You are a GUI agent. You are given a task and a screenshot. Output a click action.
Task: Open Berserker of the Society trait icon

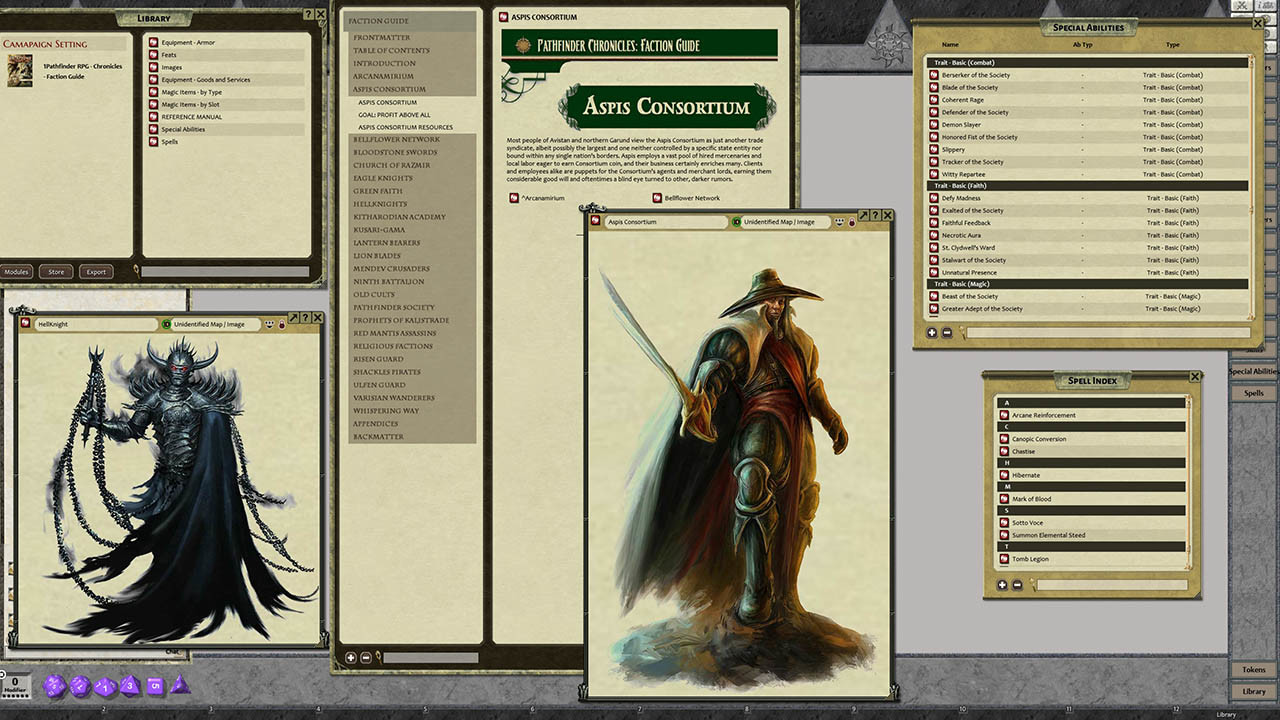point(934,75)
